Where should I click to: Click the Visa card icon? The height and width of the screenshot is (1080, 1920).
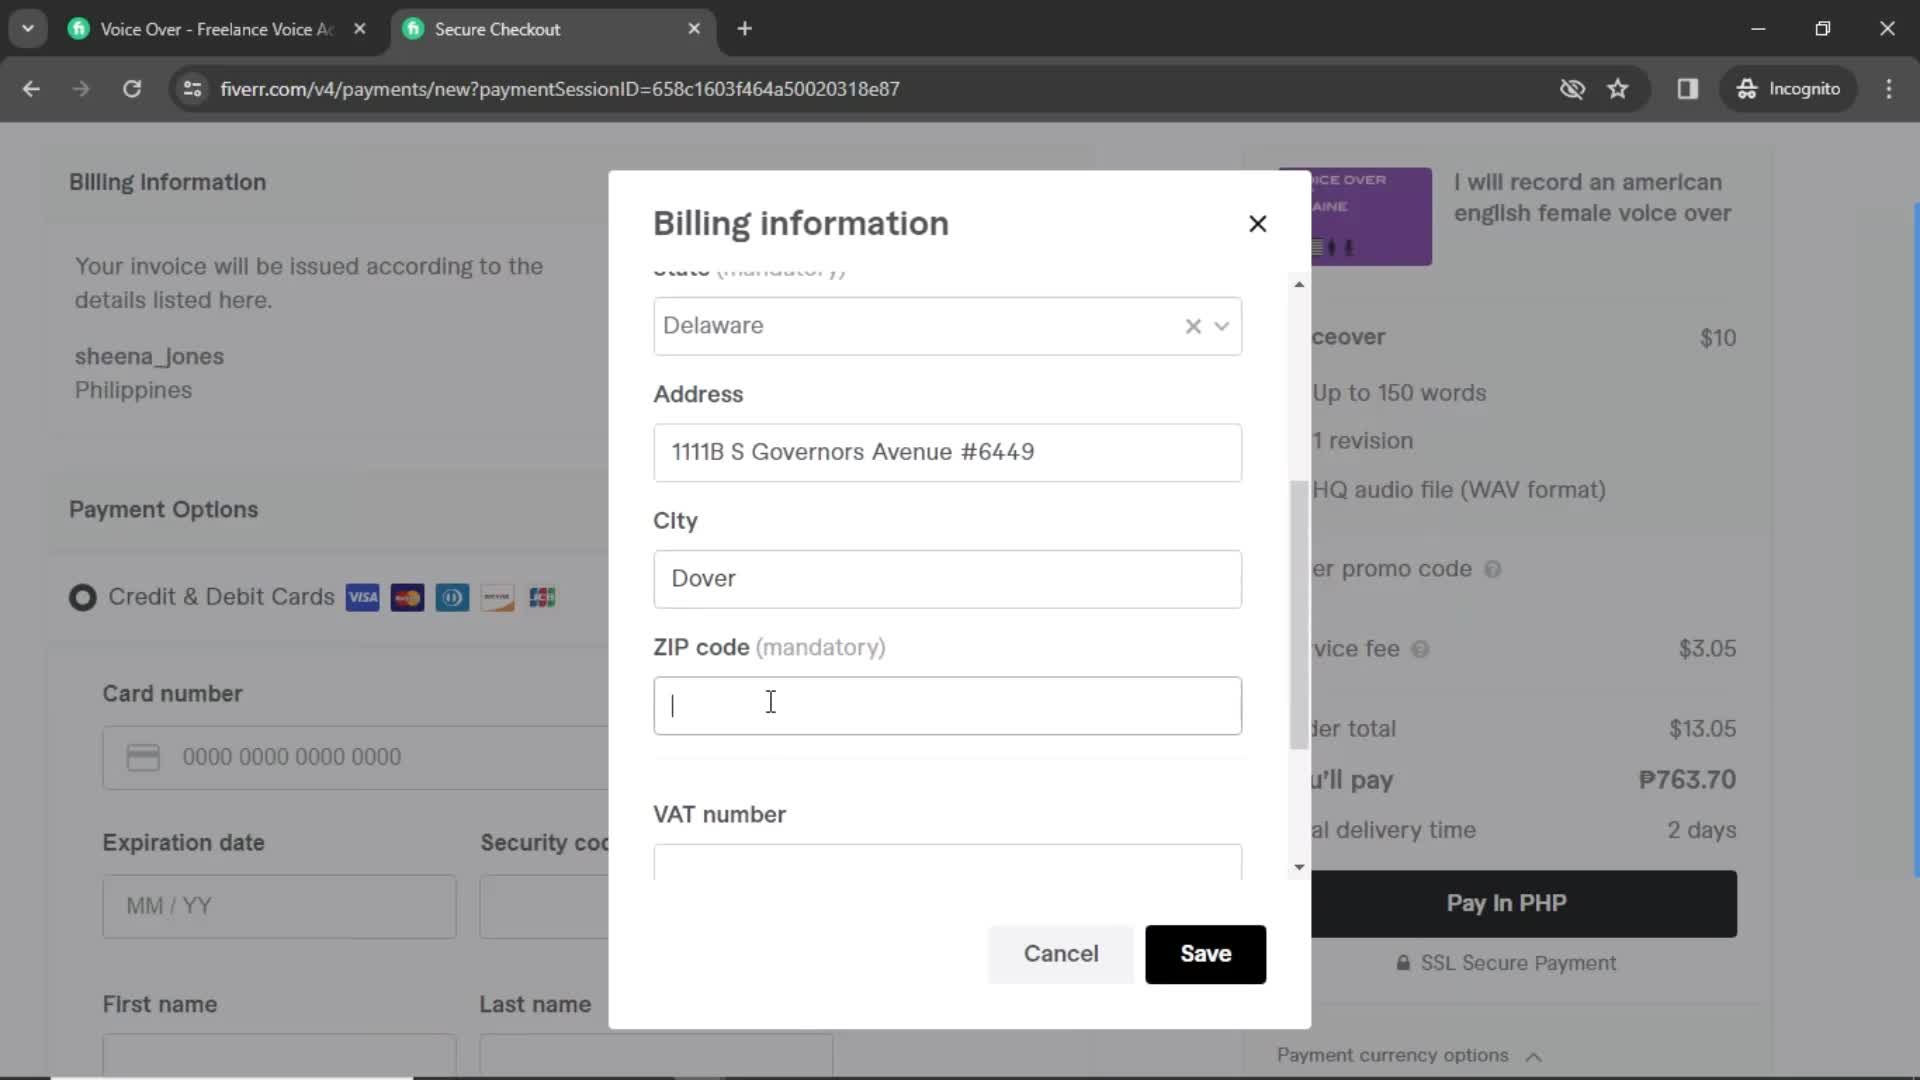click(x=363, y=598)
